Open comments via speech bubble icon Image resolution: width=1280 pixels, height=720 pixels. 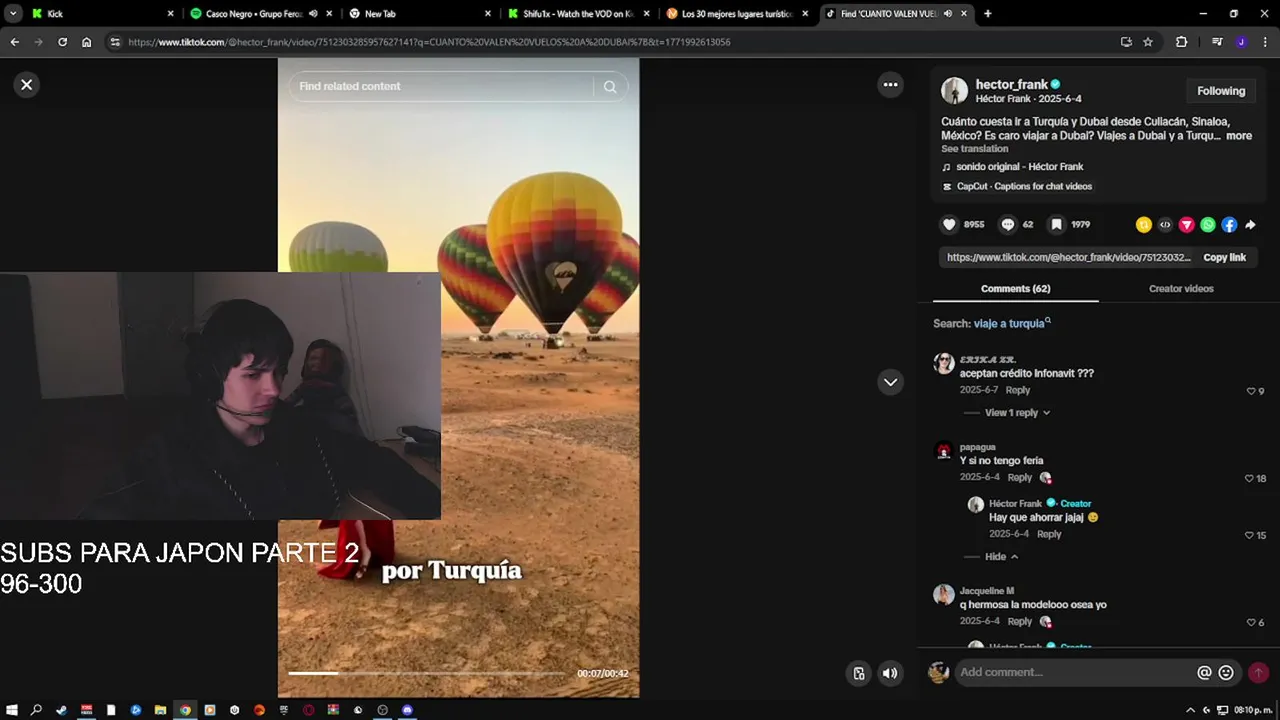coord(1008,225)
